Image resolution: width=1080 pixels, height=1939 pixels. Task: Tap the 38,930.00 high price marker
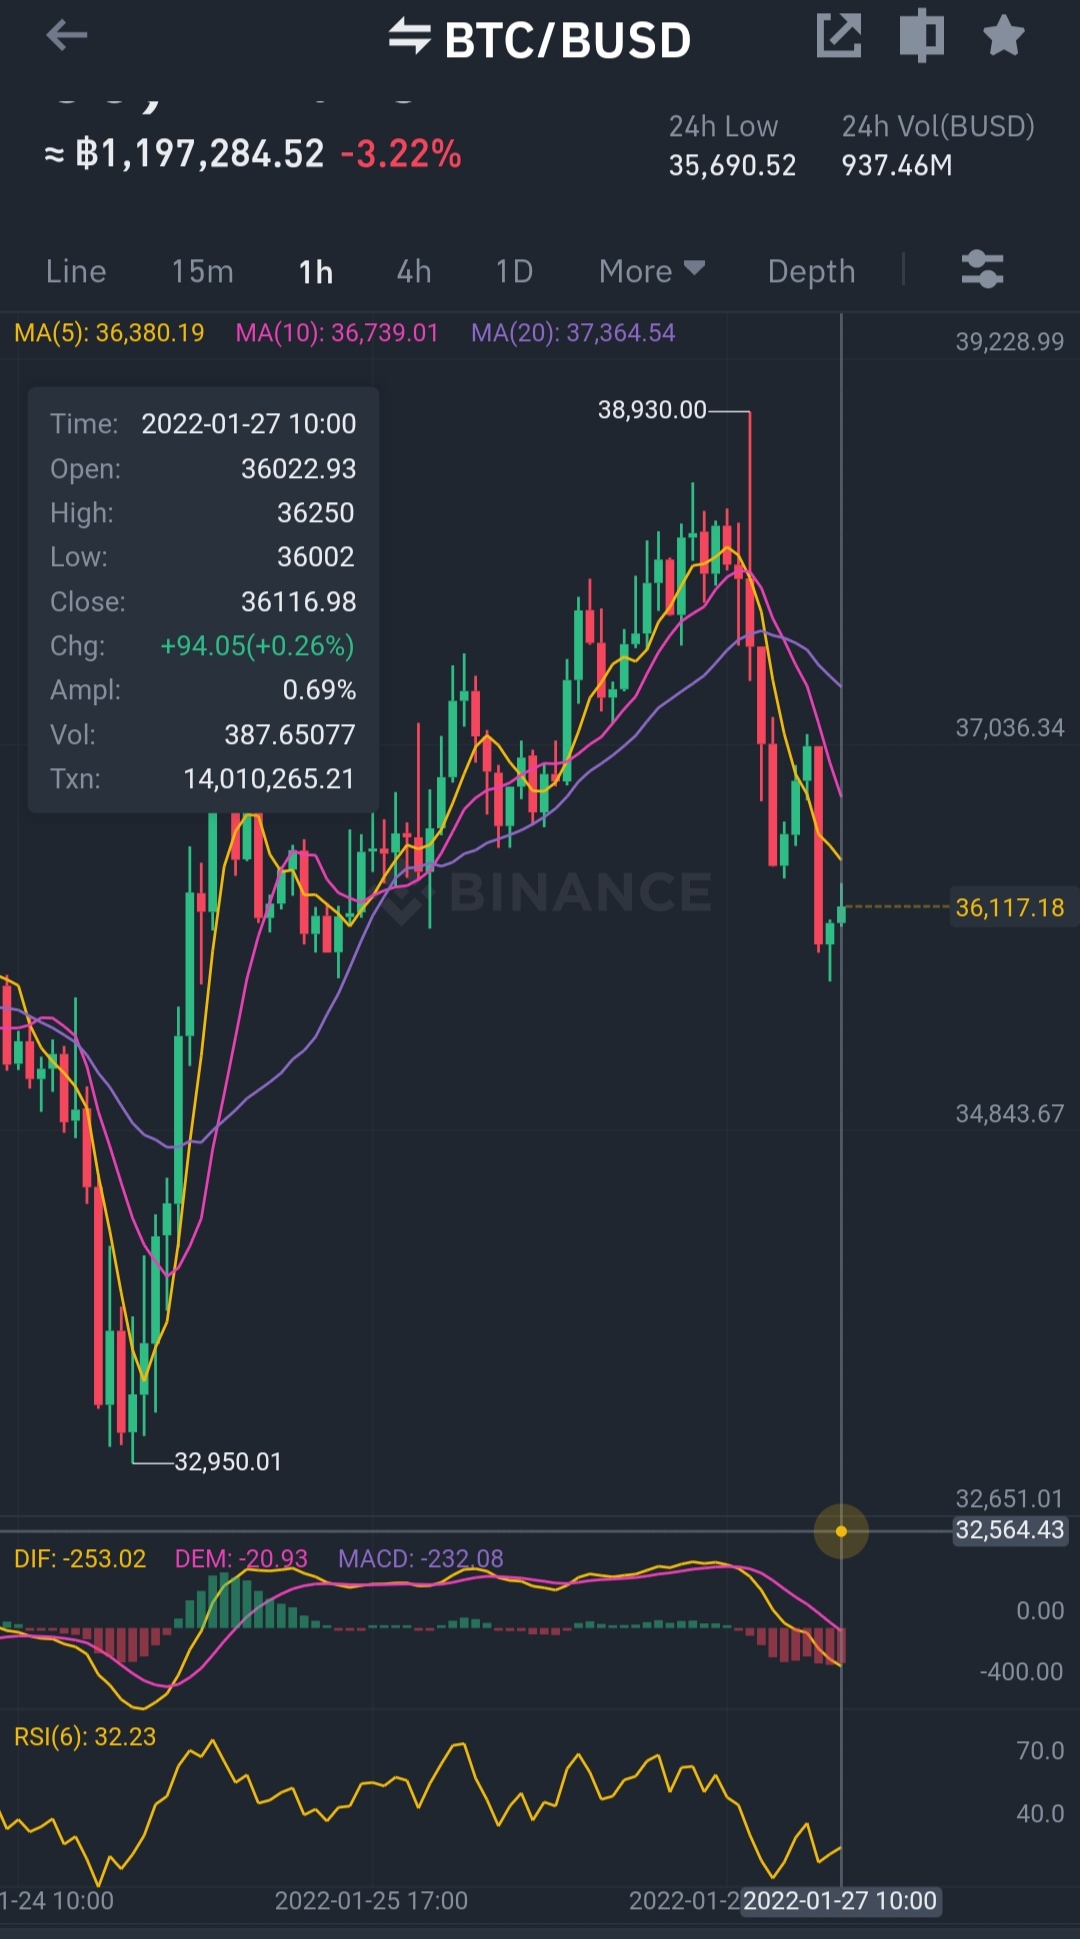coord(652,410)
